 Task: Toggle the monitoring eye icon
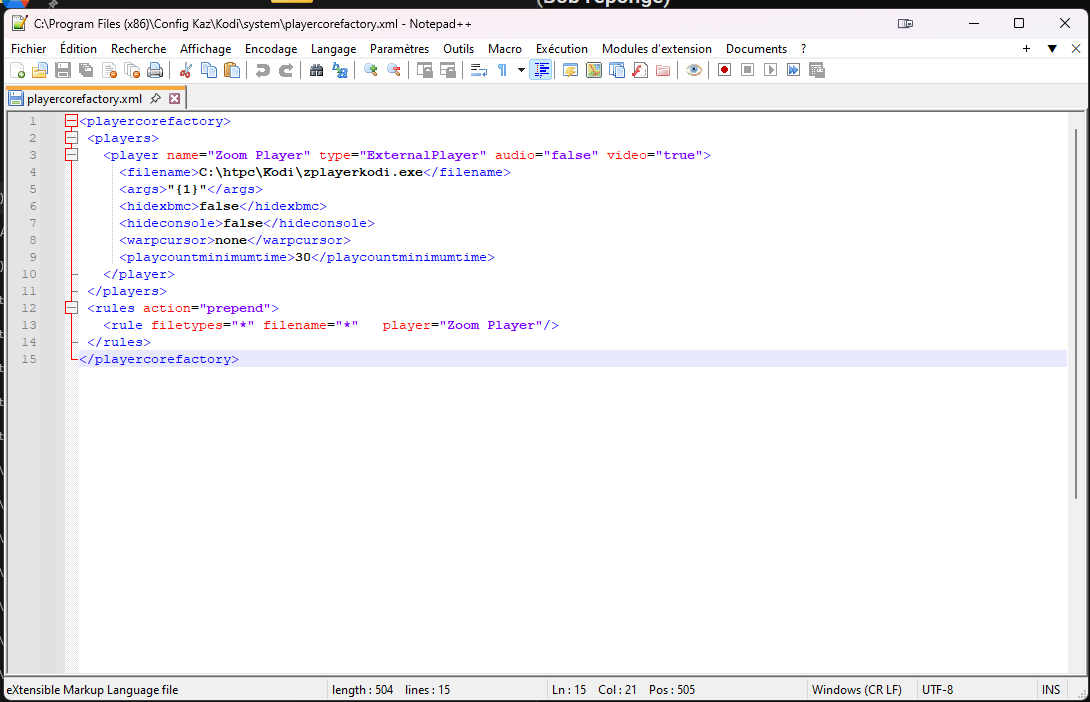click(x=693, y=70)
